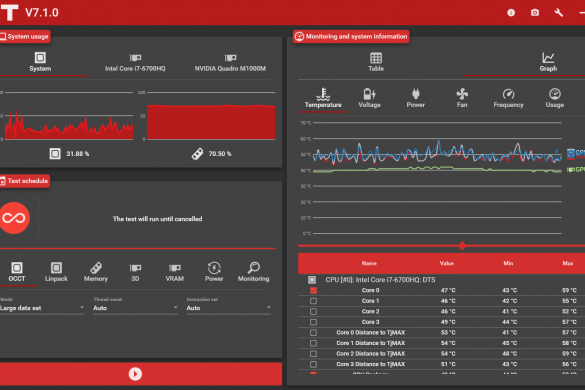Viewport: 585px width, 390px height.
Task: Click the Test schedule panel label
Action: tap(25, 181)
